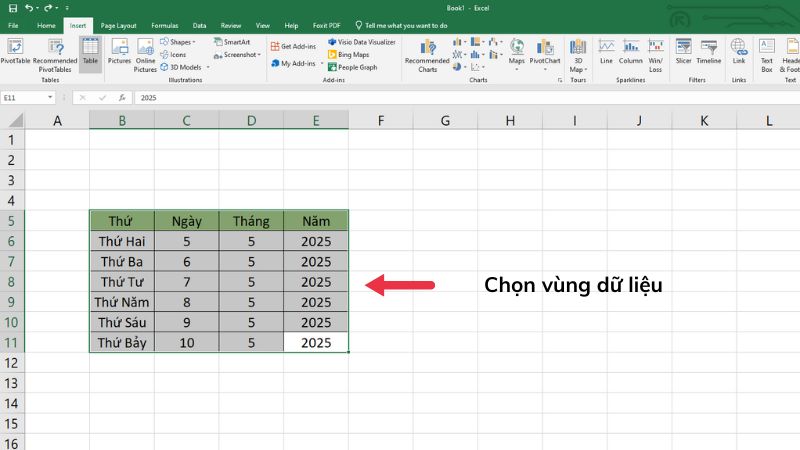Insert a Table from the ribbon
Image resolution: width=800 pixels, height=450 pixels.
(90, 51)
